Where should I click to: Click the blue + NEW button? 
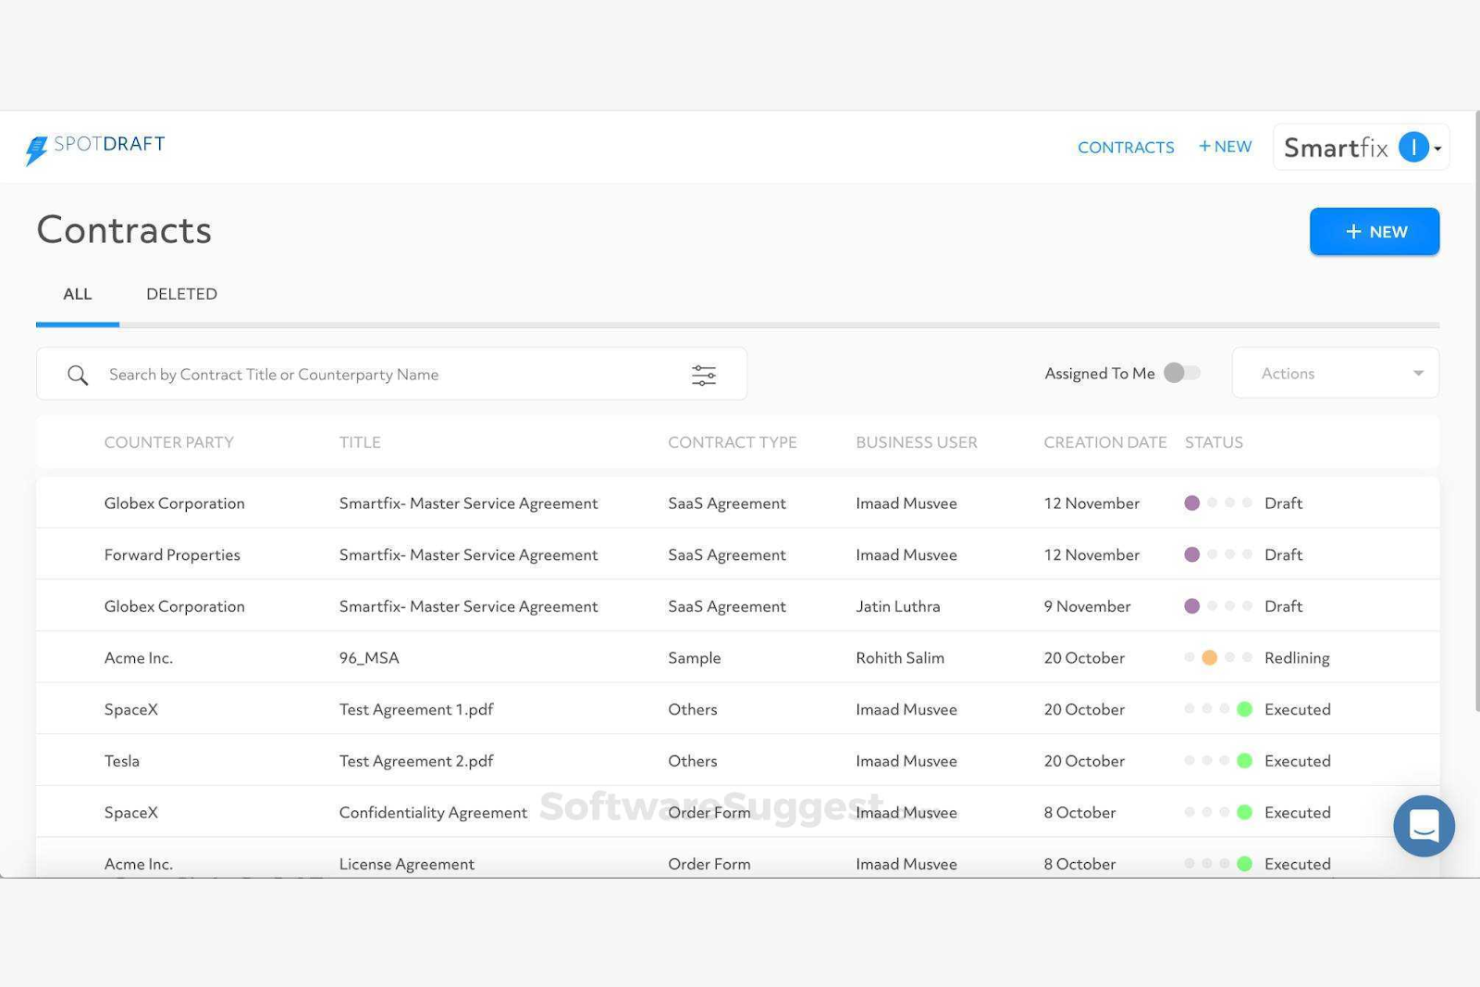click(x=1374, y=232)
